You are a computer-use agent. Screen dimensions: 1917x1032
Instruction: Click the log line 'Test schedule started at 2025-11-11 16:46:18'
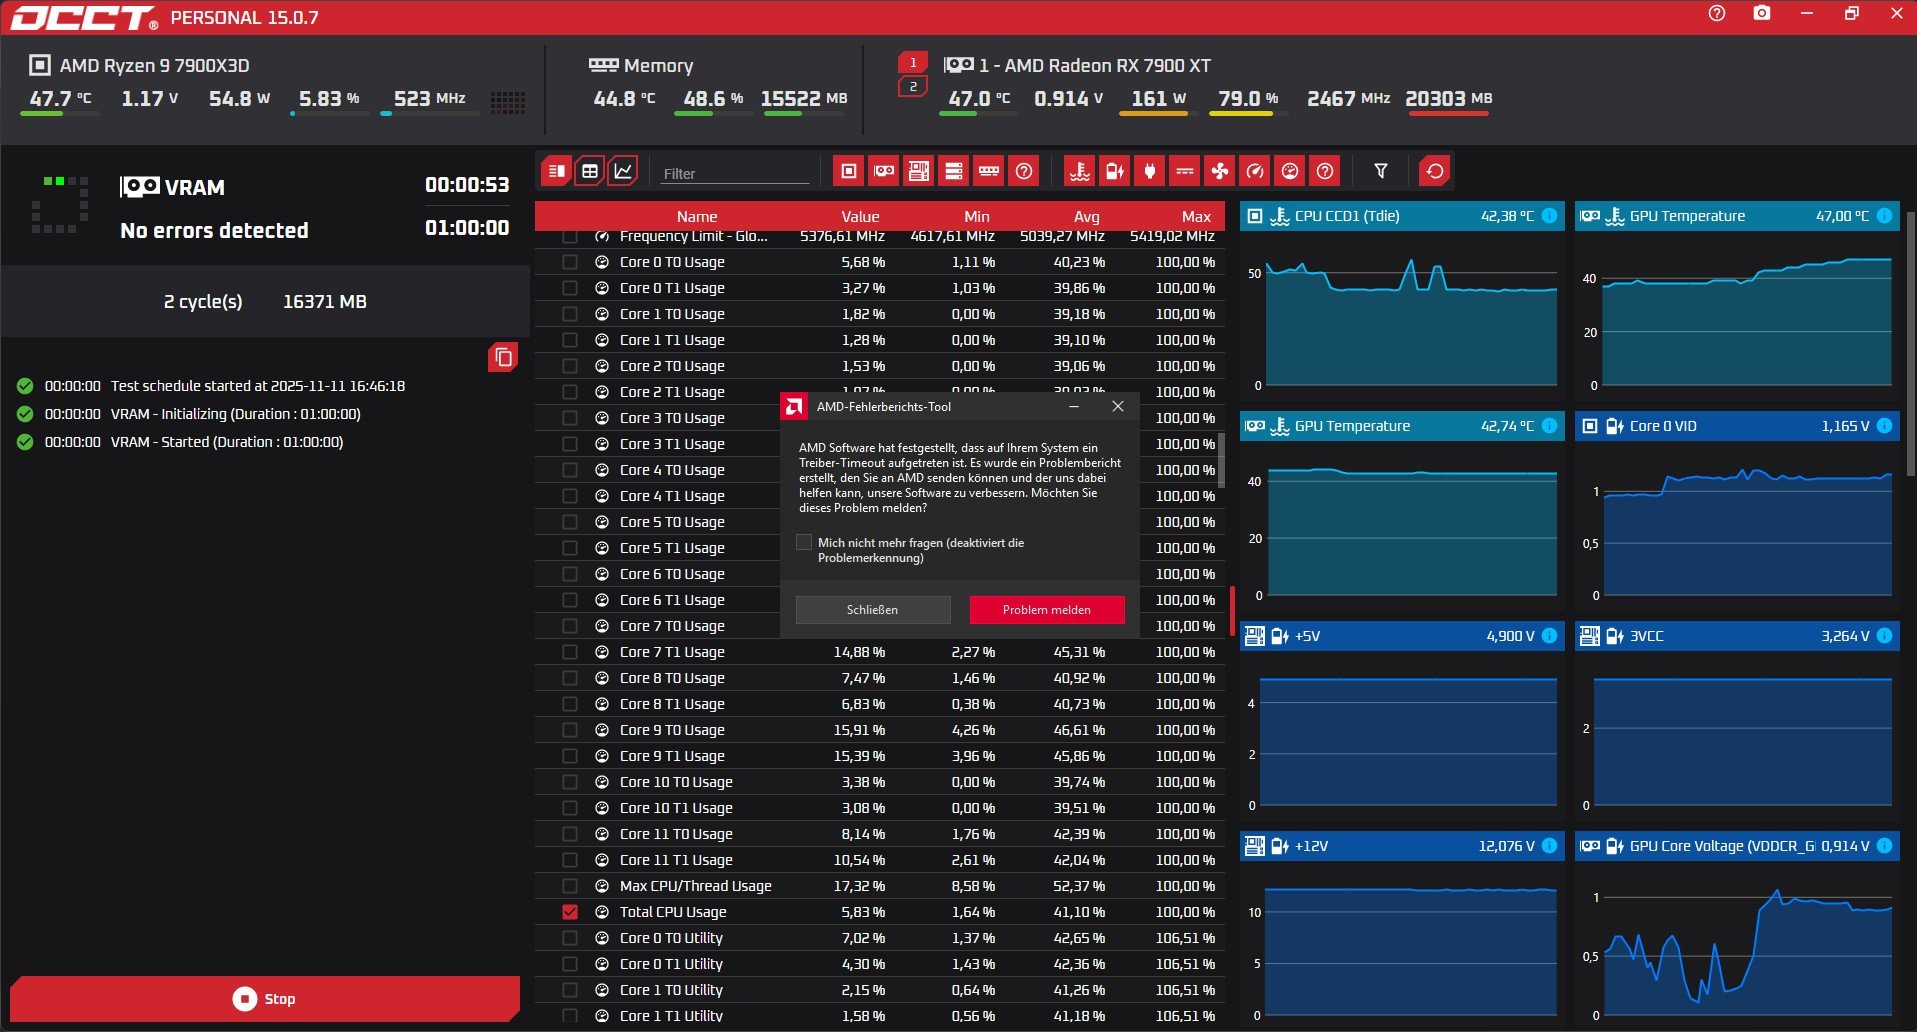tap(258, 386)
